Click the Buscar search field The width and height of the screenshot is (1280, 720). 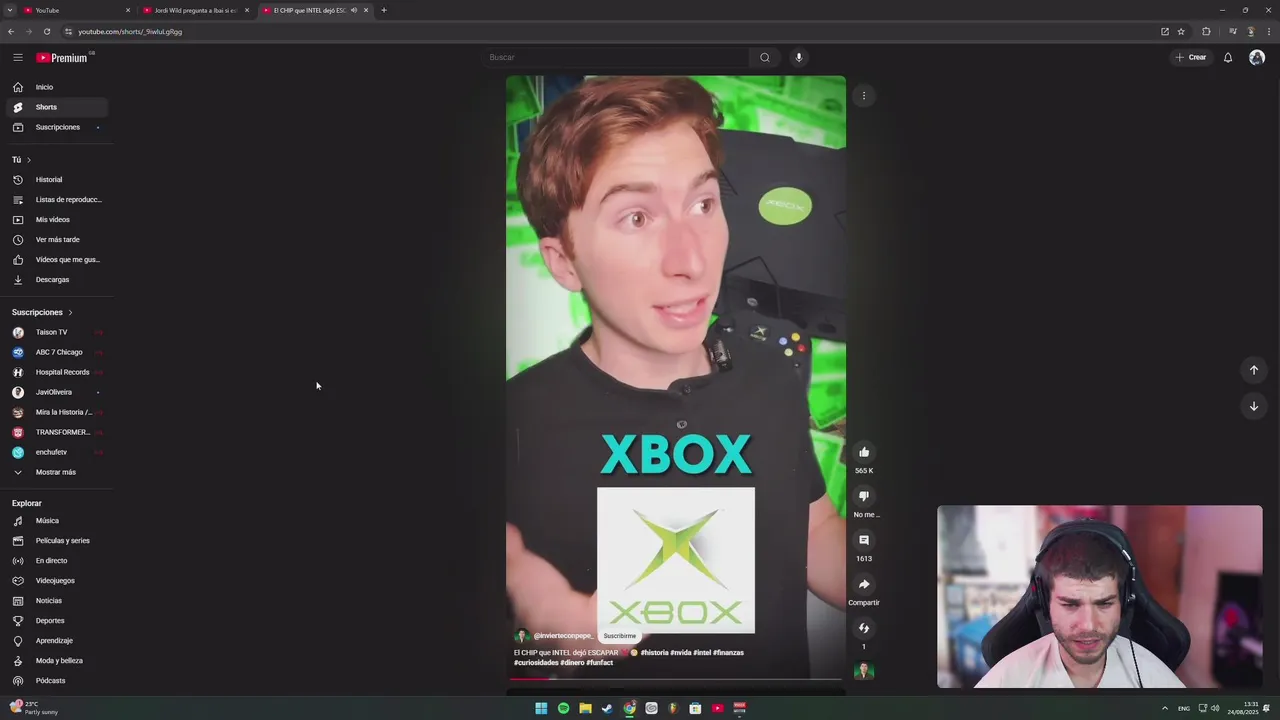pos(615,57)
